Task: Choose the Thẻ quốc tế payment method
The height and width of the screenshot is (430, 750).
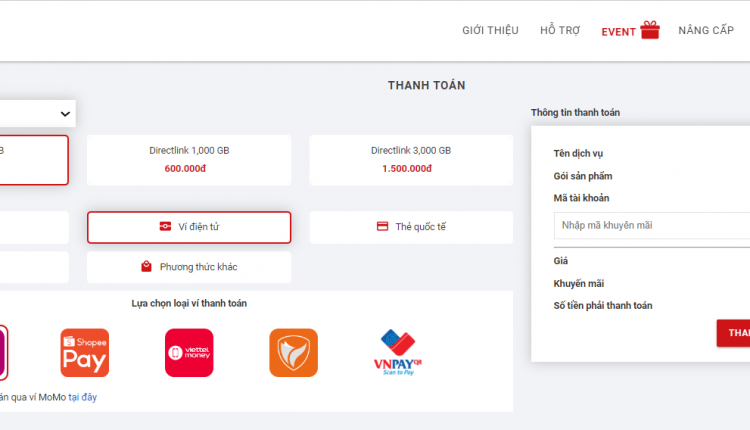Action: pos(411,227)
